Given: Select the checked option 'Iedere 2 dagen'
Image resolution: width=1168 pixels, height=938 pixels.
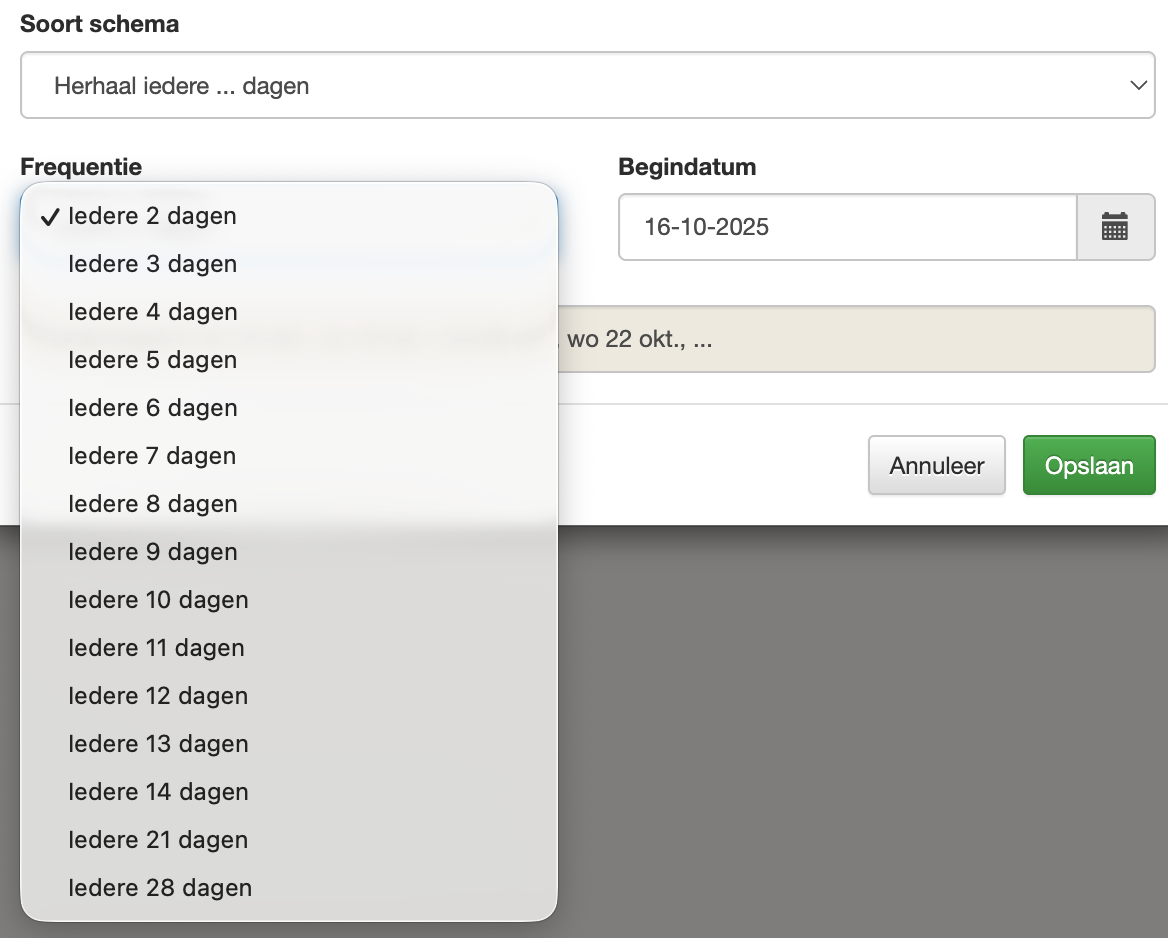Looking at the screenshot, I should coord(152,216).
